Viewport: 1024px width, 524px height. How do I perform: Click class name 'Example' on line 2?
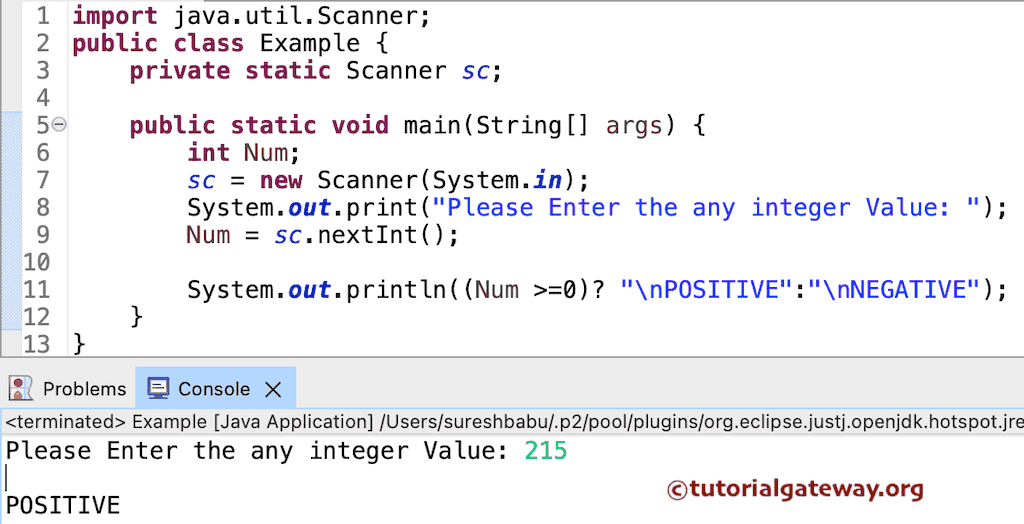coord(310,43)
